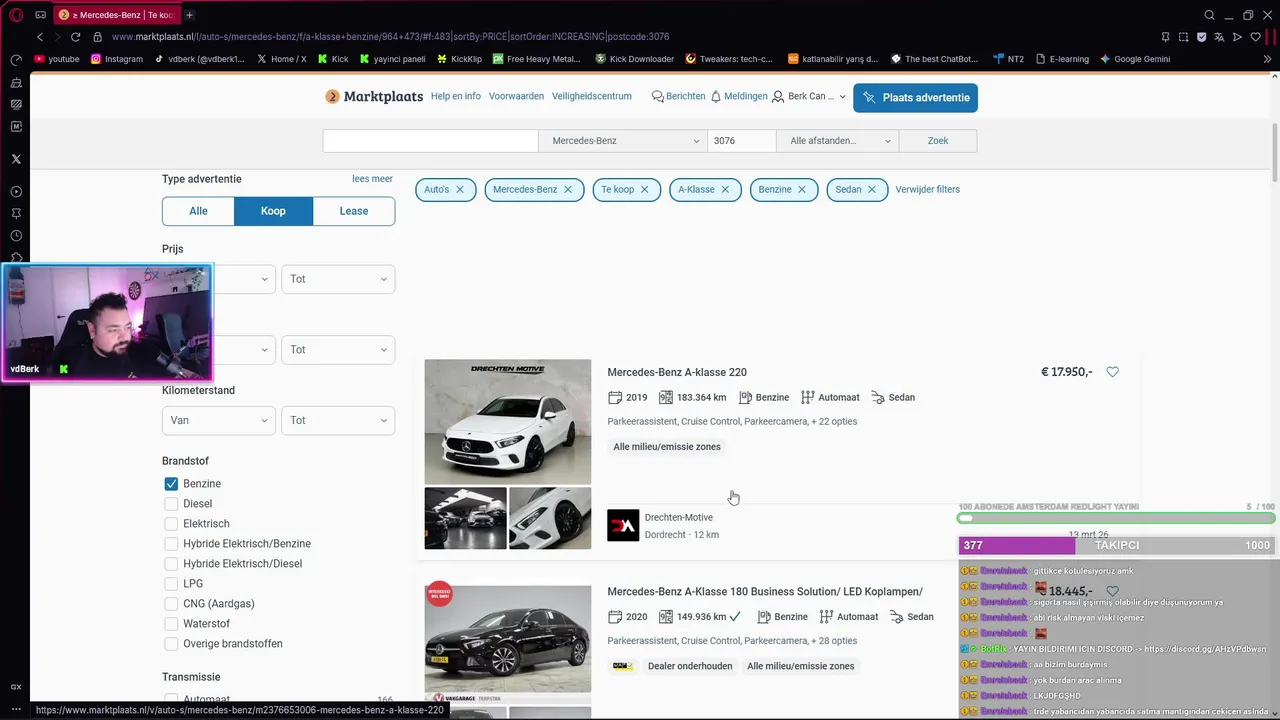Open Mercedes-Benz category dropdown
Image resolution: width=1280 pixels, height=720 pixels.
click(623, 141)
